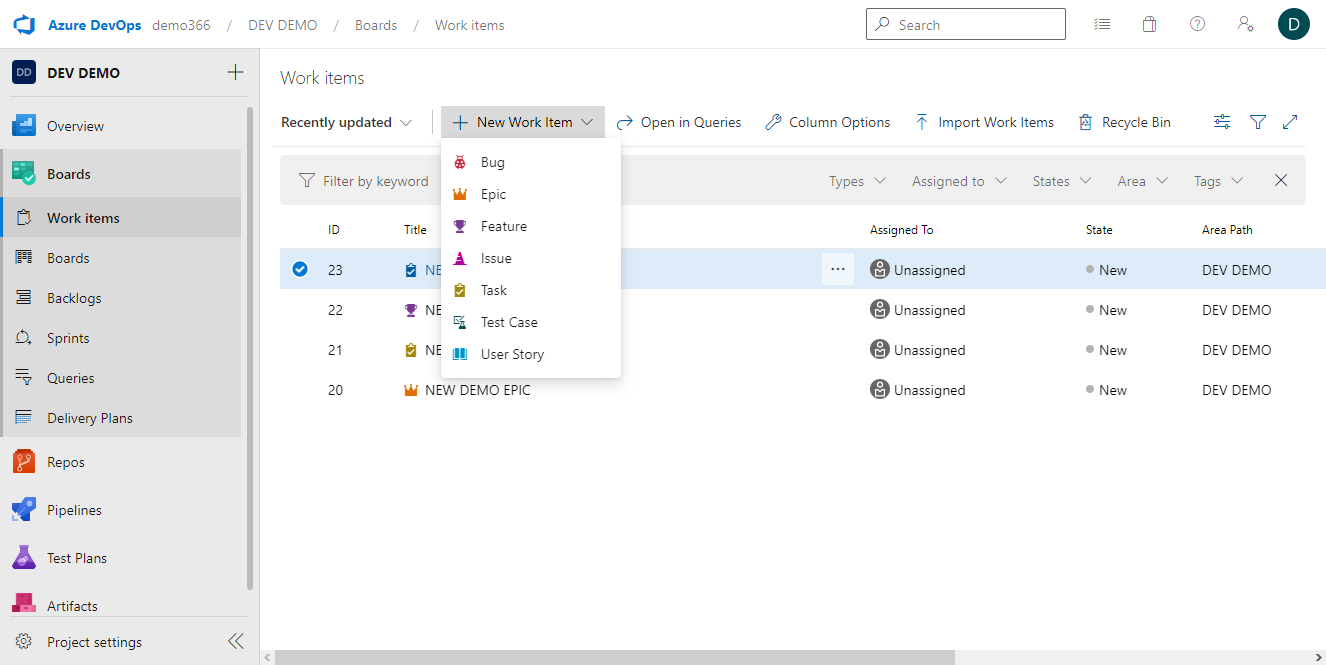Select the row with ID 22
Viewport: 1326px width, 665px height.
[x=803, y=310]
